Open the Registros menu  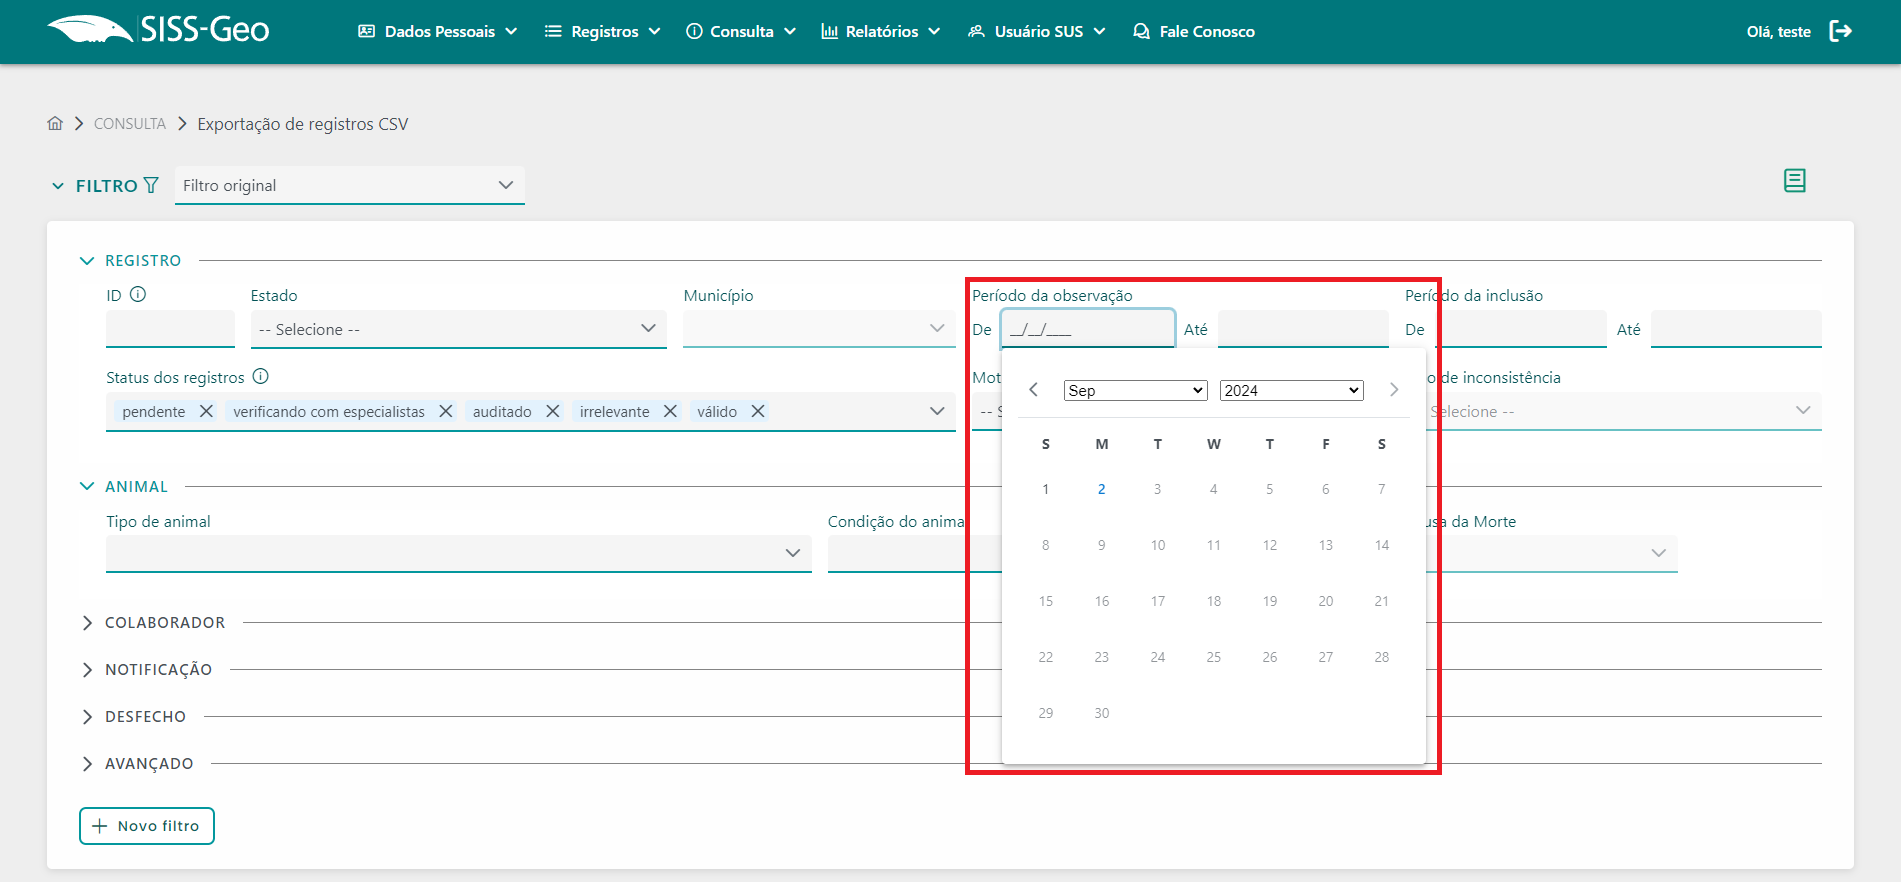603,31
